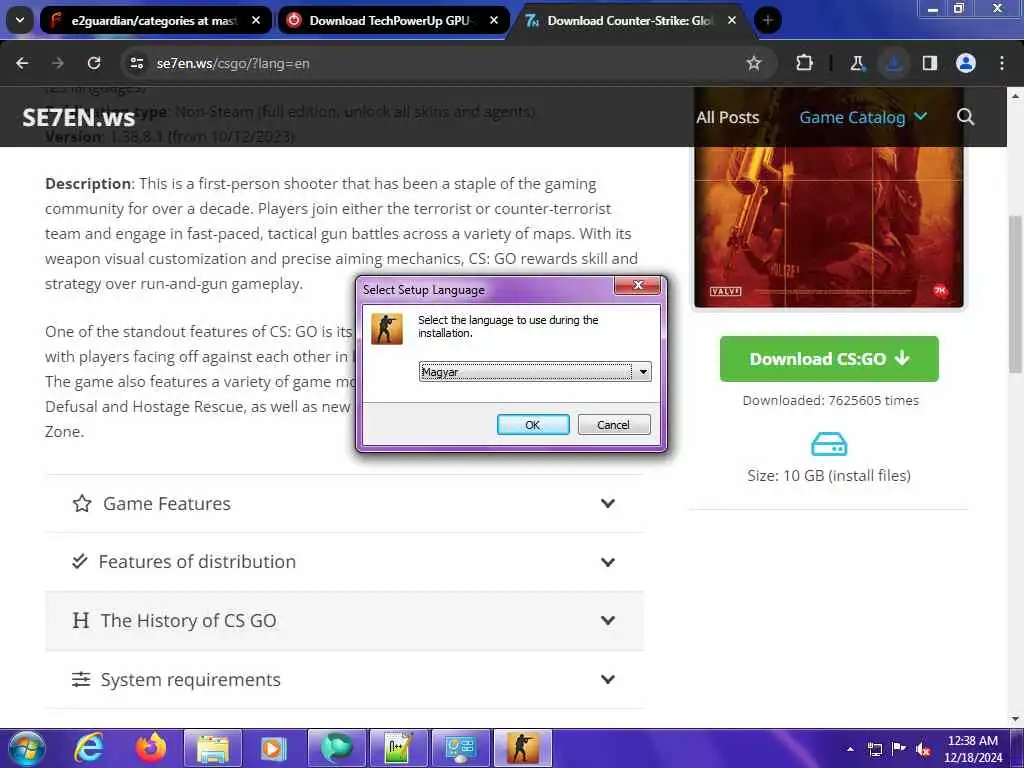Click OK in Select Setup Language dialog
The height and width of the screenshot is (768, 1024).
pyautogui.click(x=533, y=424)
